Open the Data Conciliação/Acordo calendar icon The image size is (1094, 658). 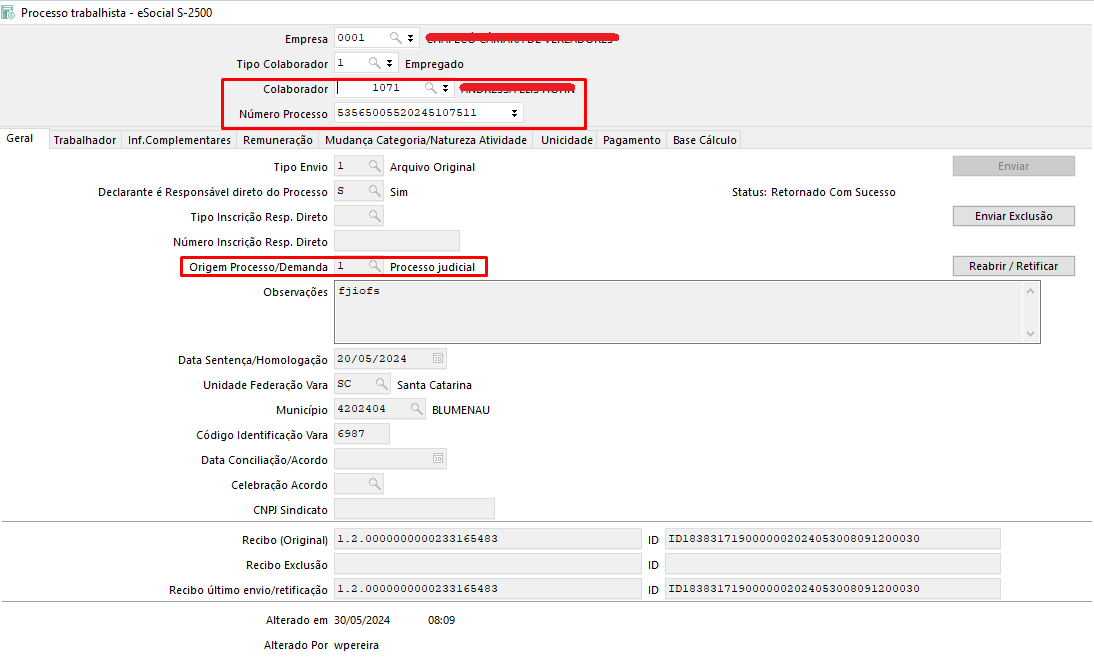437,458
